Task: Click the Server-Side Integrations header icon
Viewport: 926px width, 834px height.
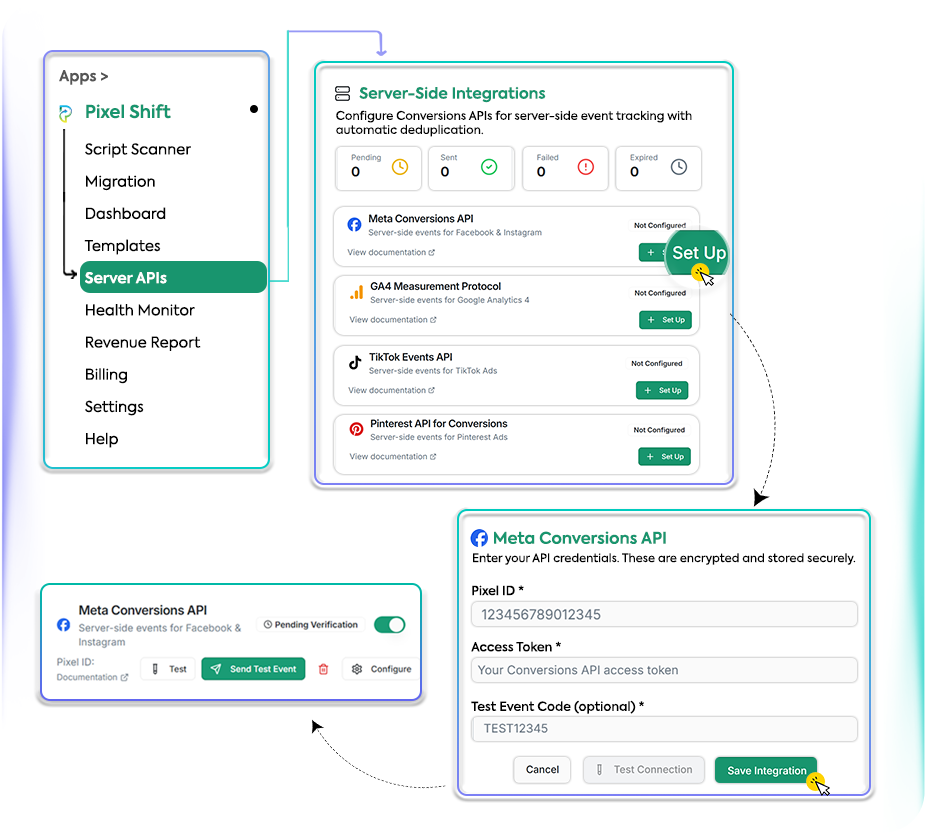Action: 343,93
